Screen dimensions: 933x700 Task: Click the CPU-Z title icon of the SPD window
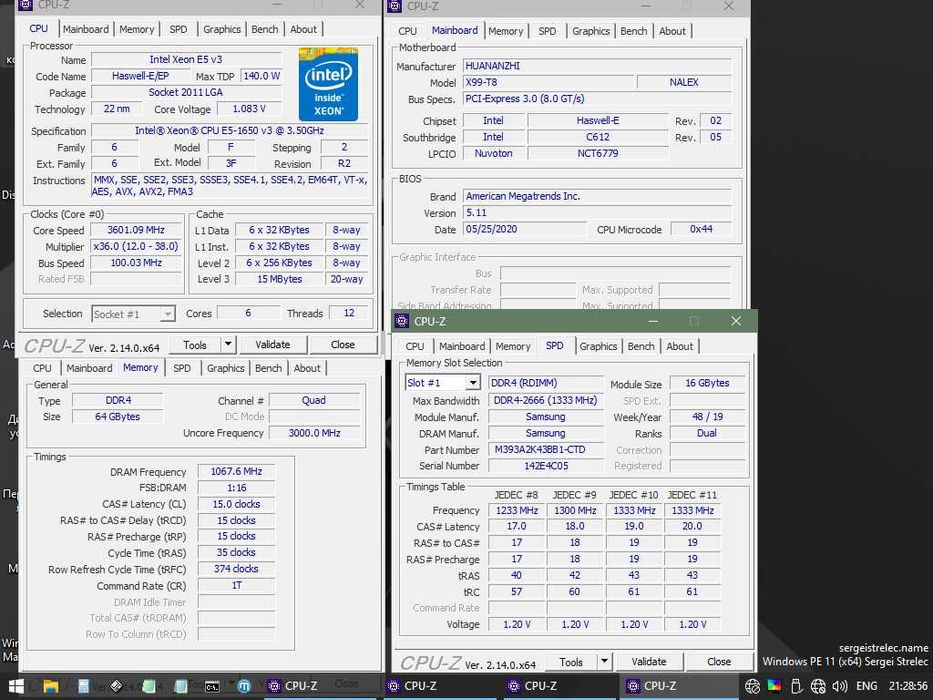402,321
